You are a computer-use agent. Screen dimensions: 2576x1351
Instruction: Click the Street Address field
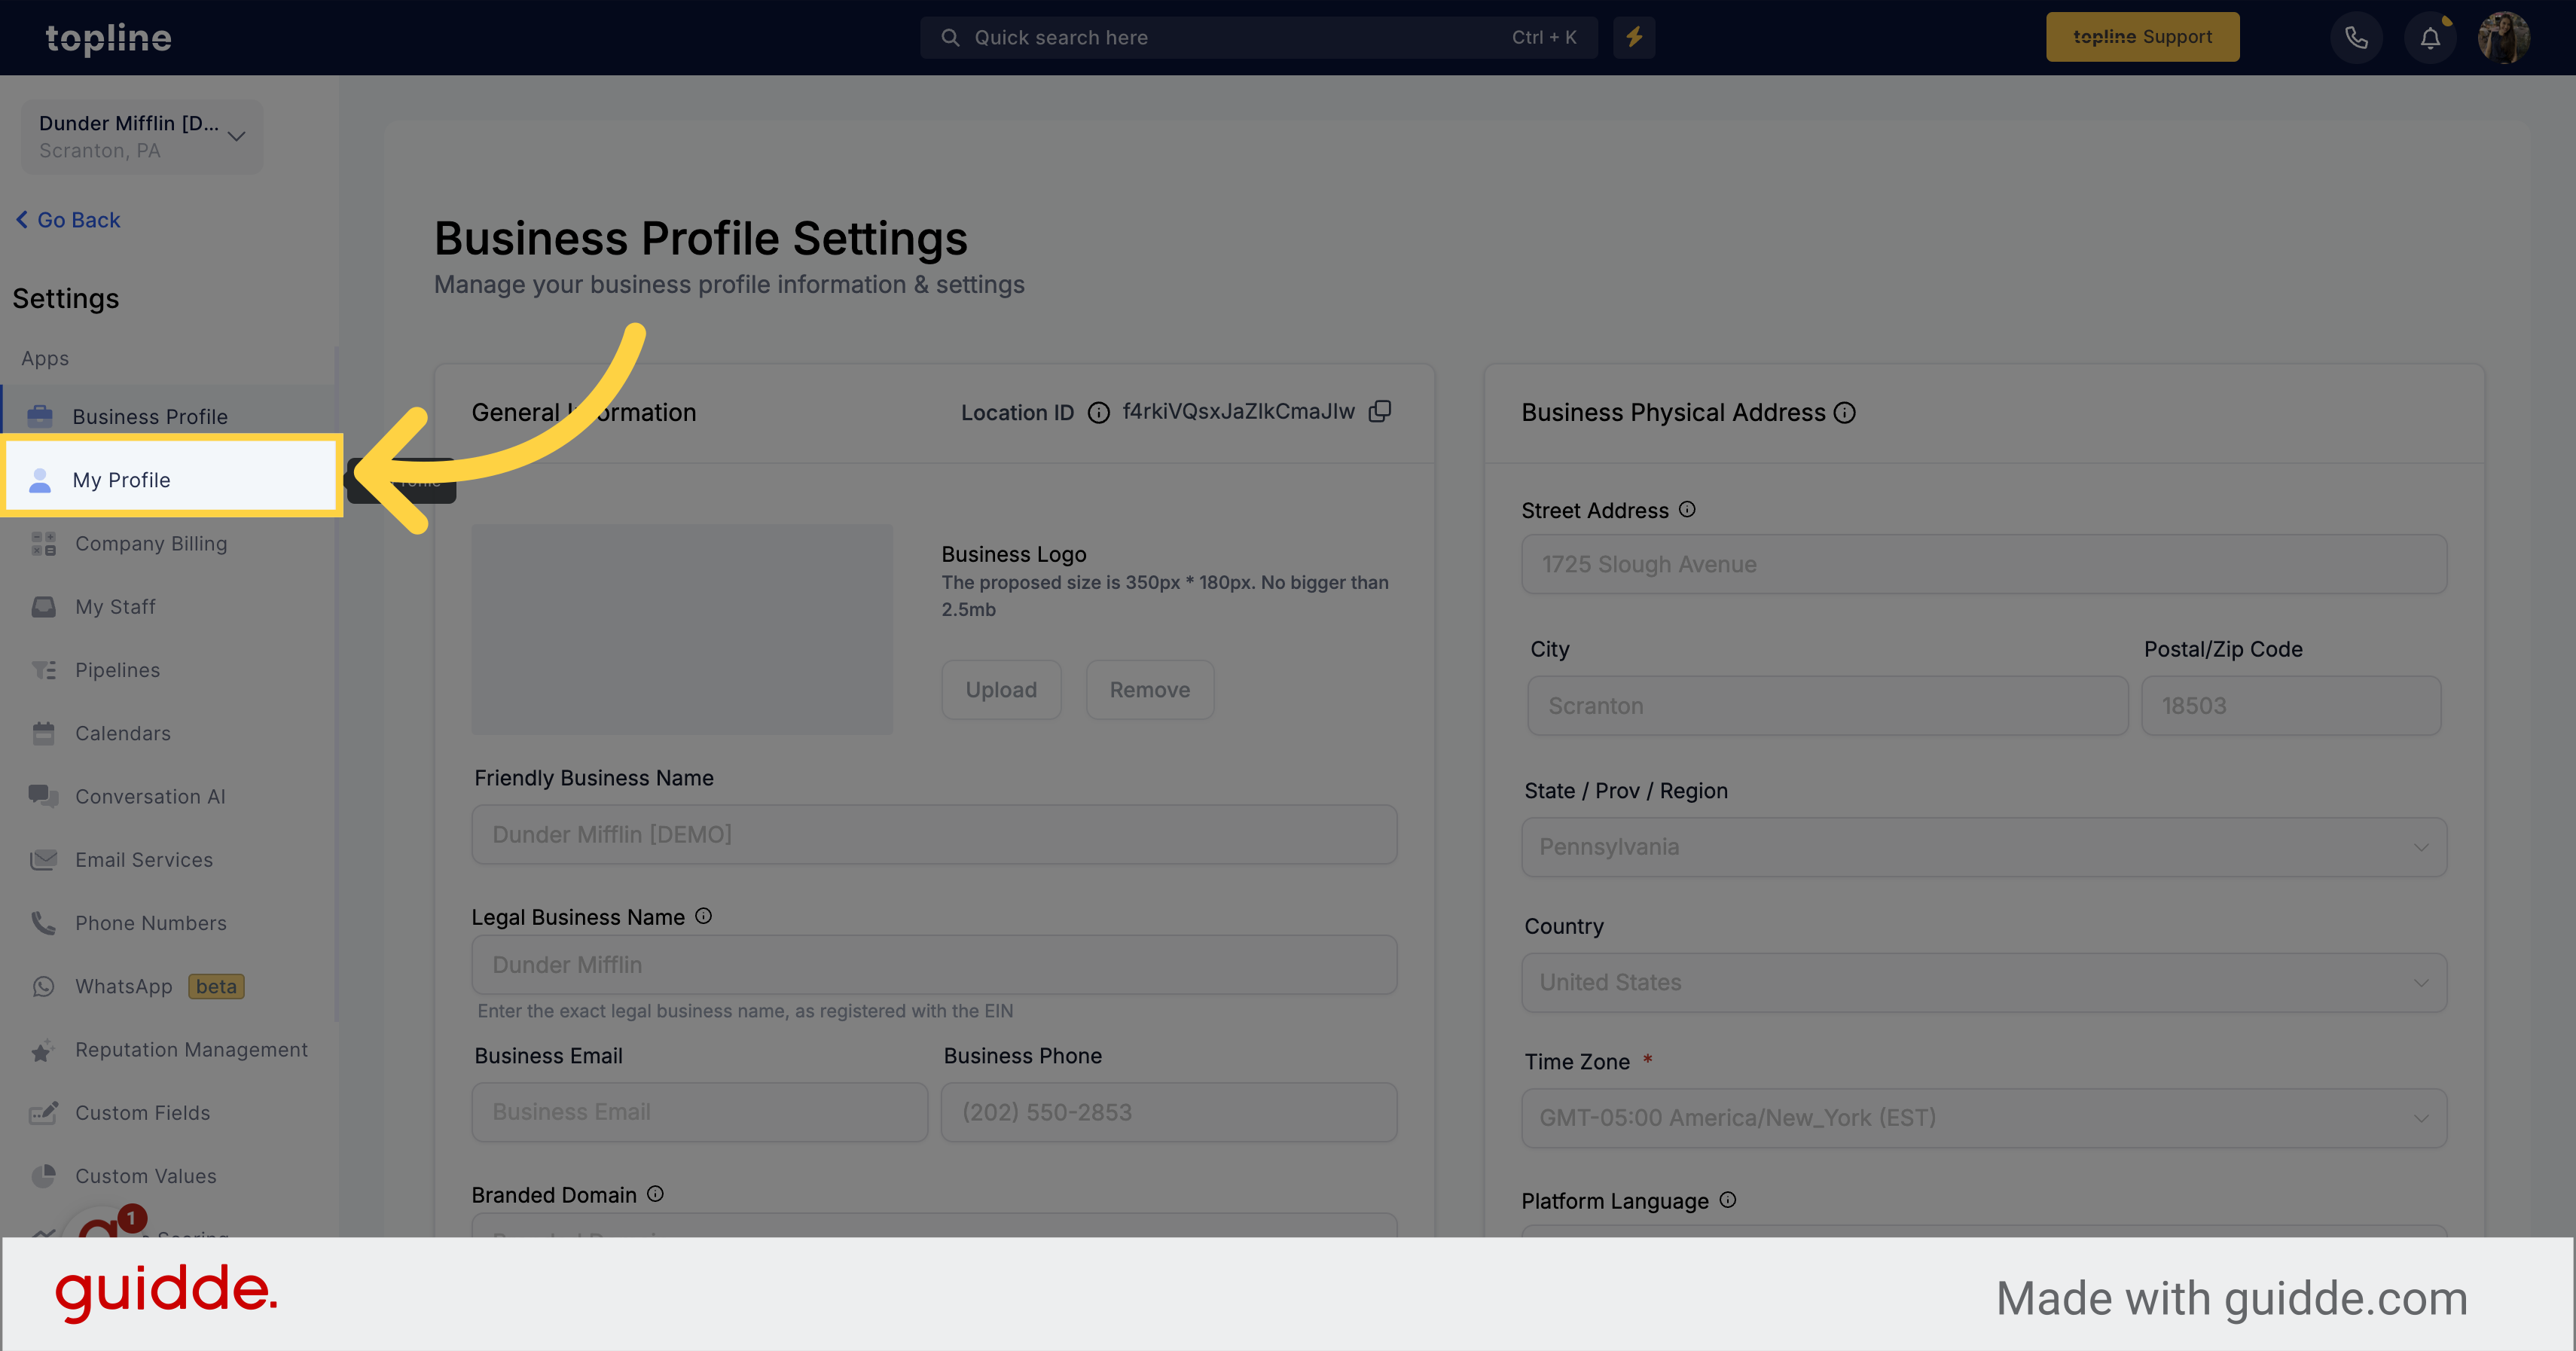(x=1984, y=564)
